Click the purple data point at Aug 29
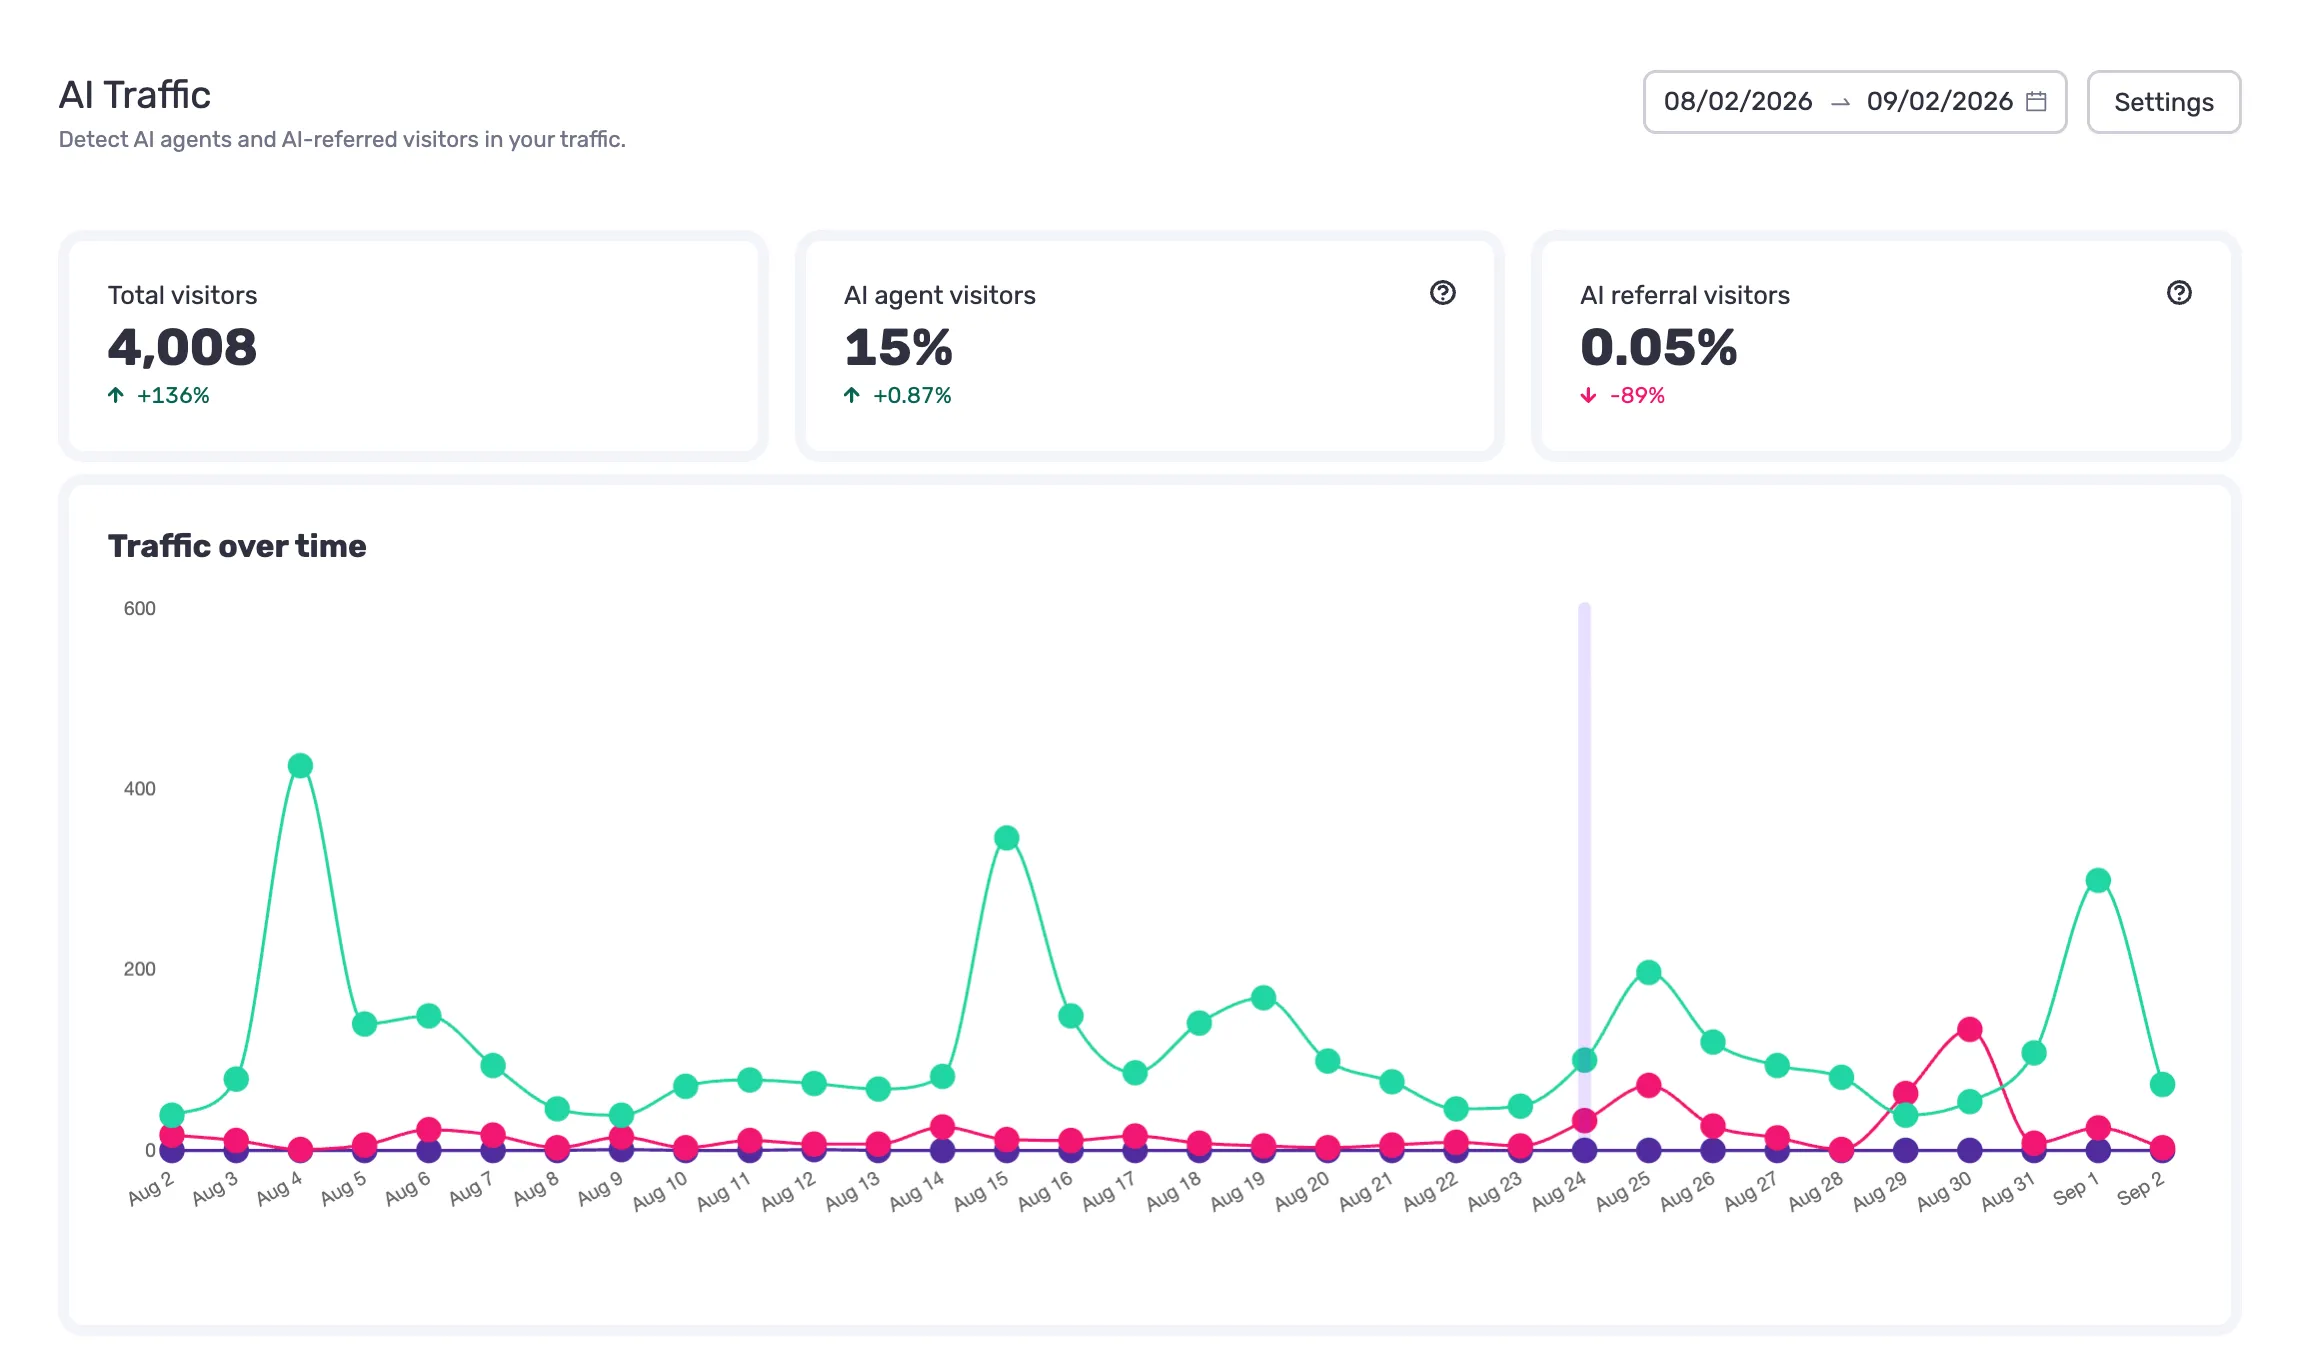 [x=1906, y=1151]
